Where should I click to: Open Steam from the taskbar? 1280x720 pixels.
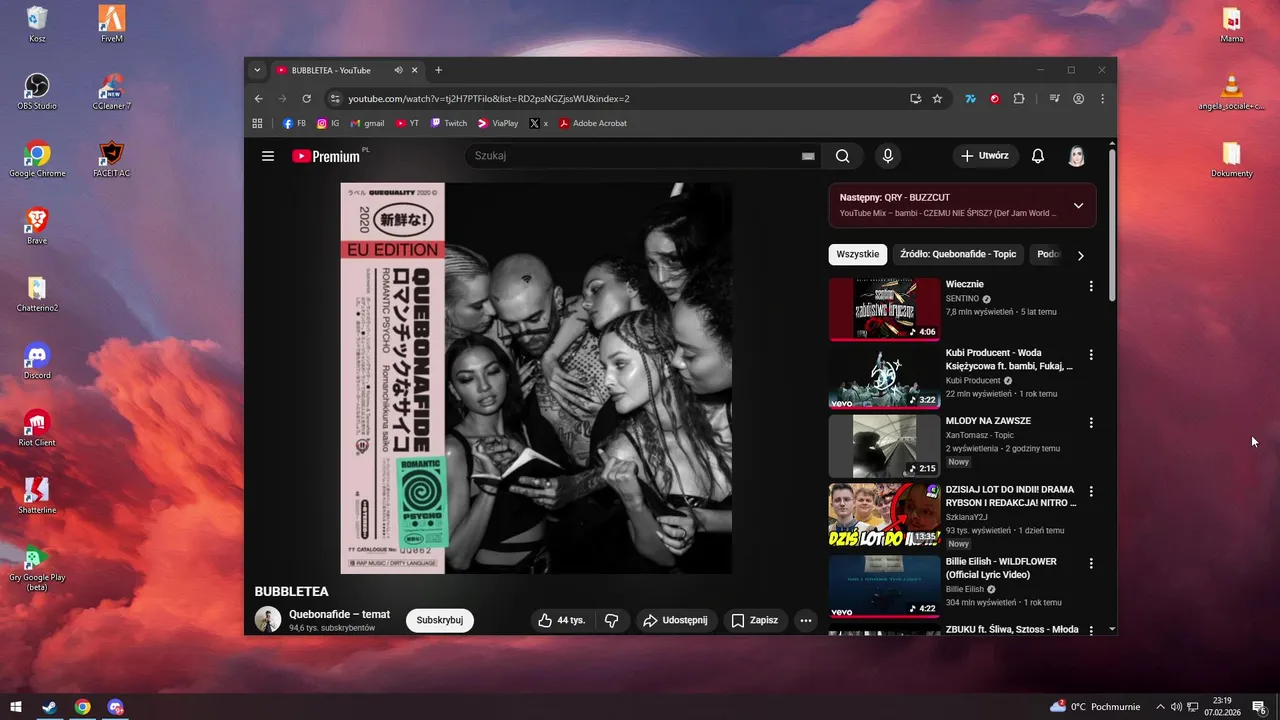click(x=49, y=707)
